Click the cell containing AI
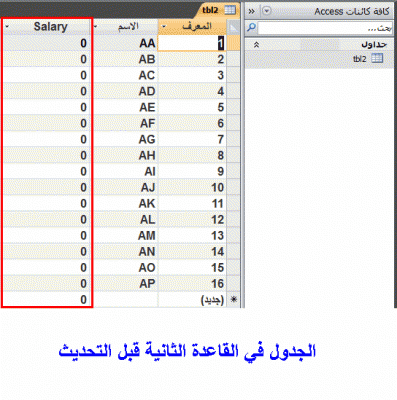Screen dimensions: 397x400 [x=125, y=171]
